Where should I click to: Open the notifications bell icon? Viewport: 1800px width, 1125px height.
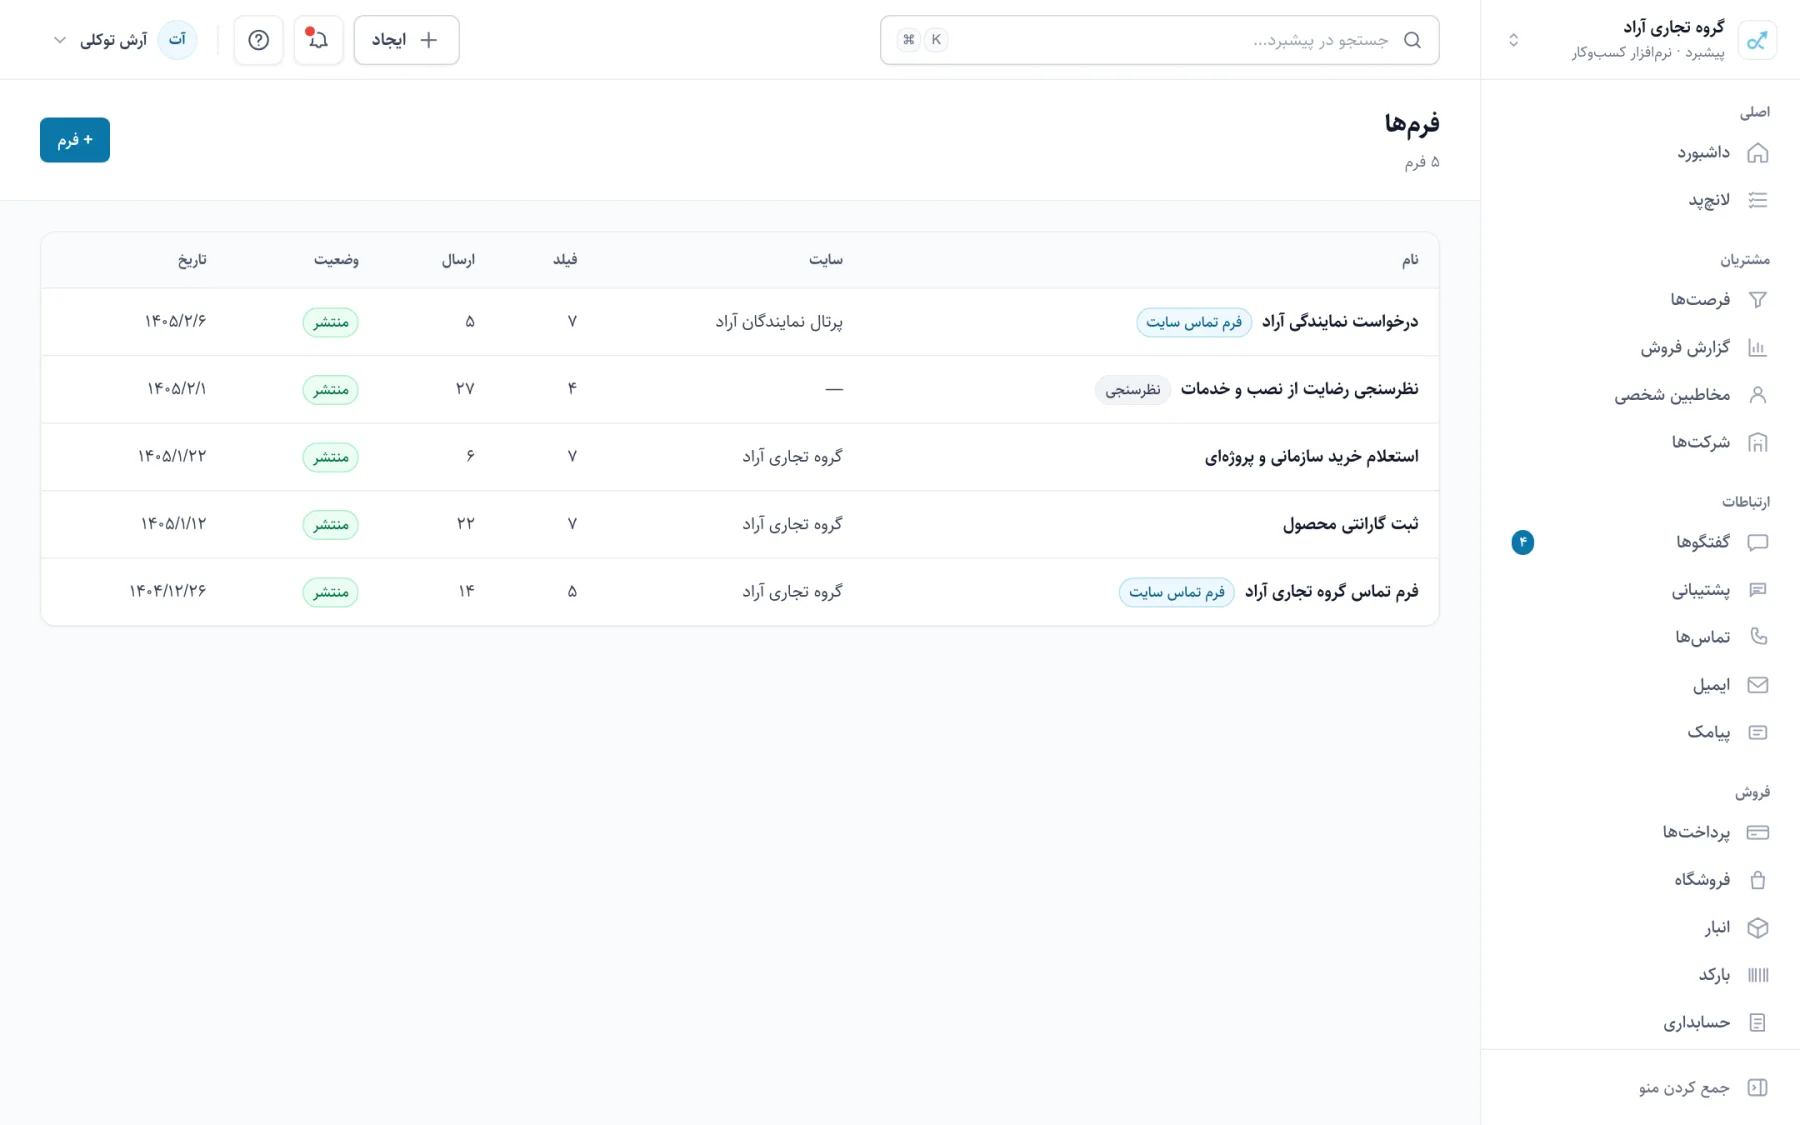tap(318, 40)
